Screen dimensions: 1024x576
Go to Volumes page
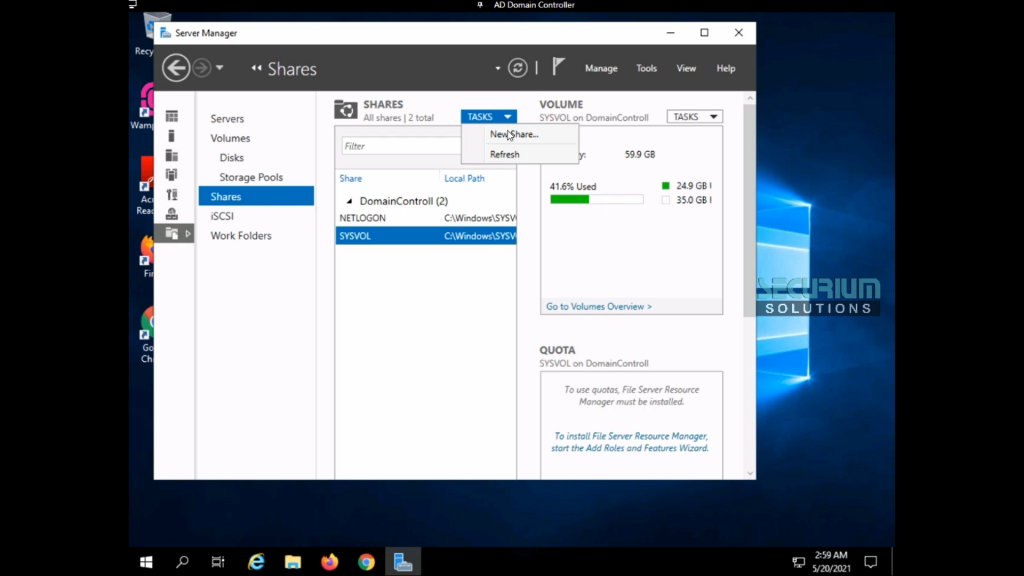[230, 138]
